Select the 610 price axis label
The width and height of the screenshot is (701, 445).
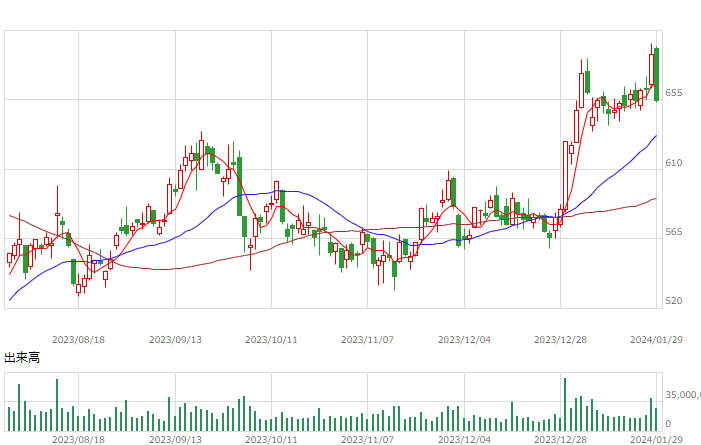pyautogui.click(x=674, y=163)
